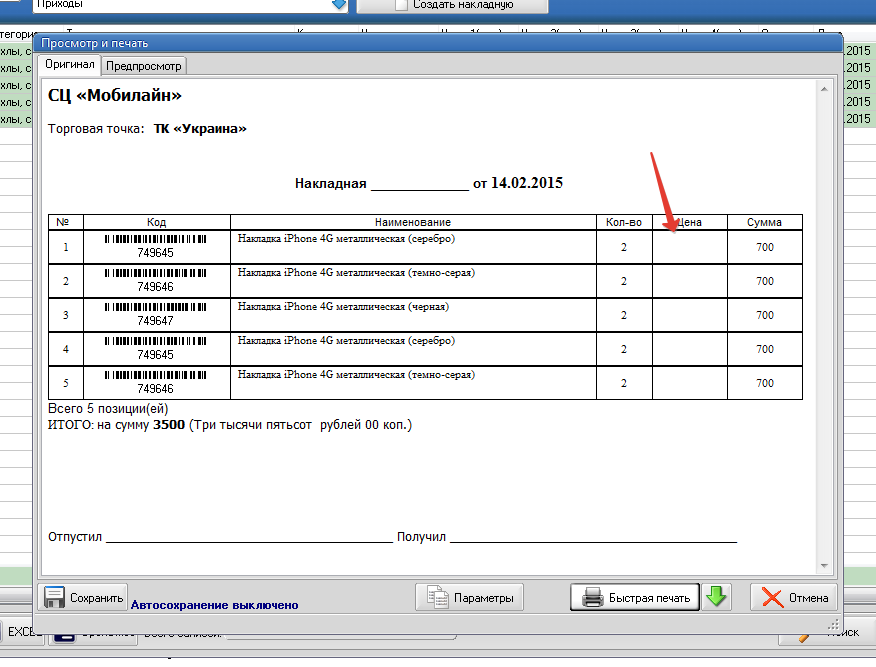
Task: Click the green down arrow button
Action: (716, 597)
